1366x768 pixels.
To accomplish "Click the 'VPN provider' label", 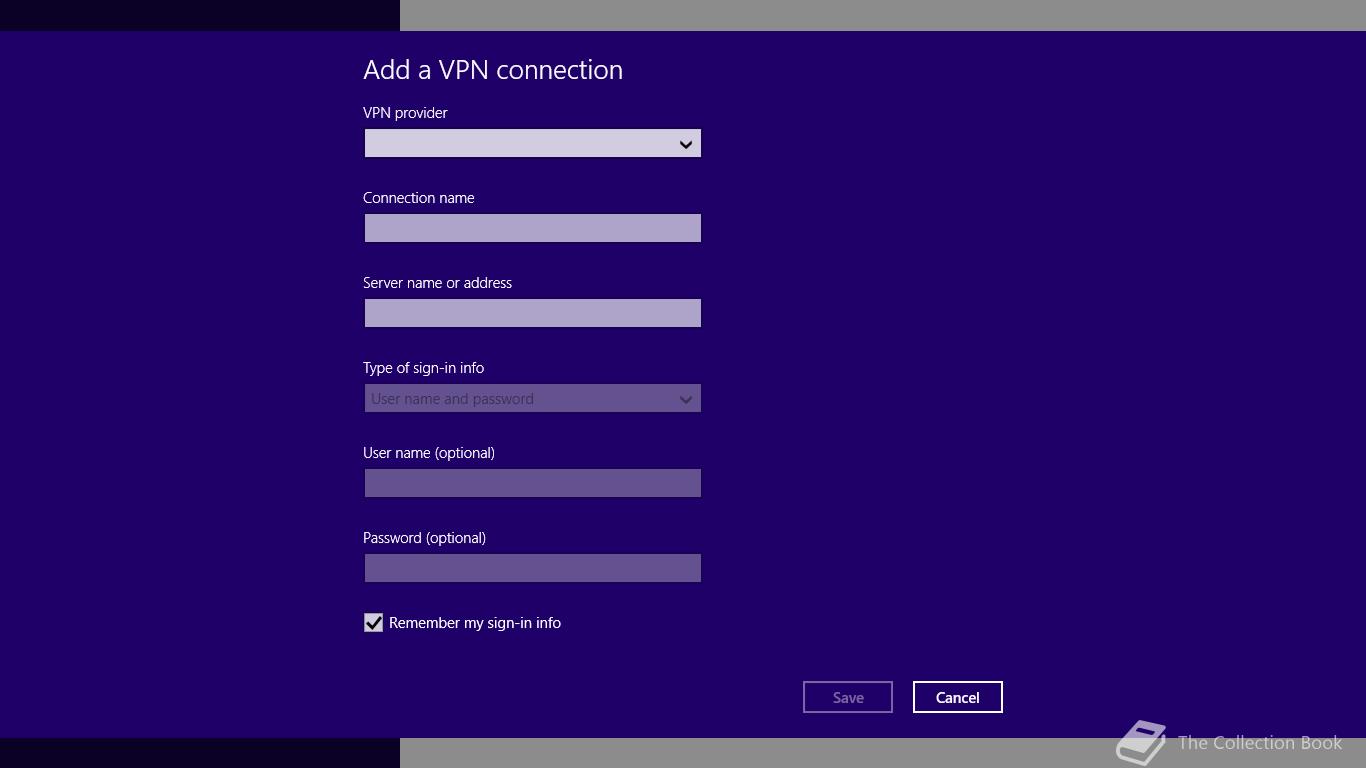I will [x=405, y=113].
